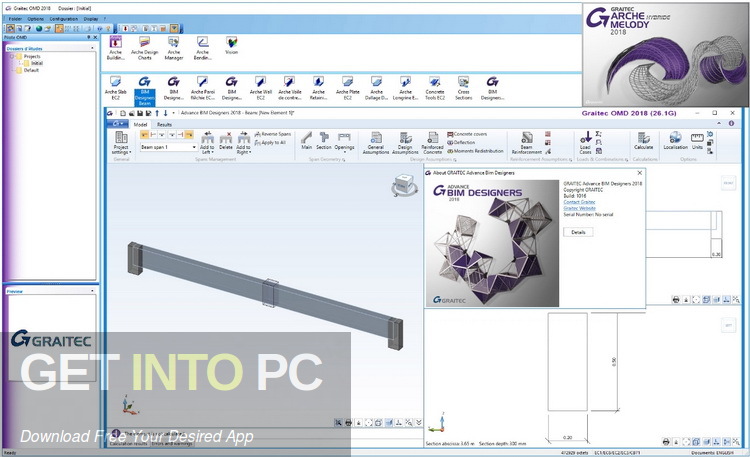The width and height of the screenshot is (750, 457).
Task: Open Moments Redistribution settings
Action: click(475, 151)
